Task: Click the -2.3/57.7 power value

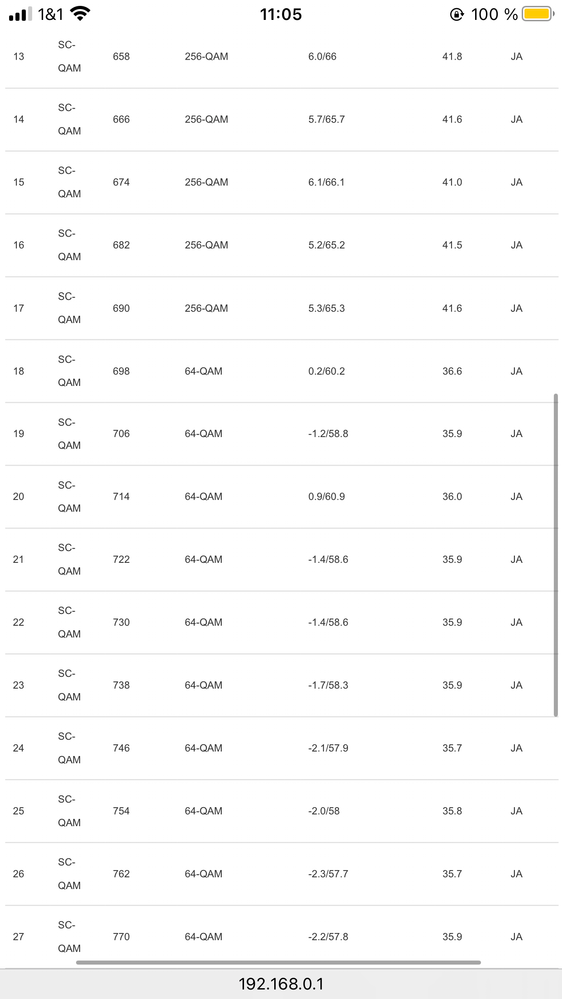Action: [328, 873]
